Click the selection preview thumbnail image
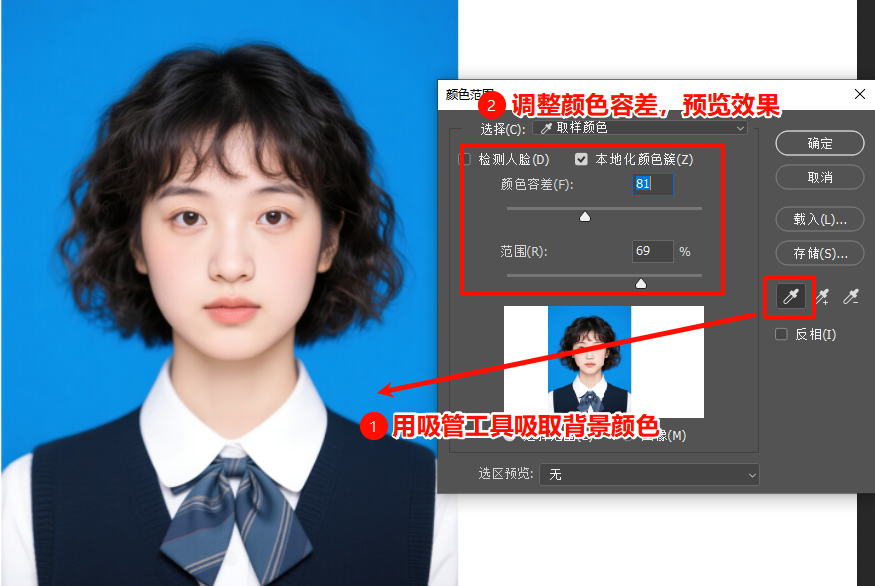This screenshot has width=875, height=586. (x=602, y=365)
